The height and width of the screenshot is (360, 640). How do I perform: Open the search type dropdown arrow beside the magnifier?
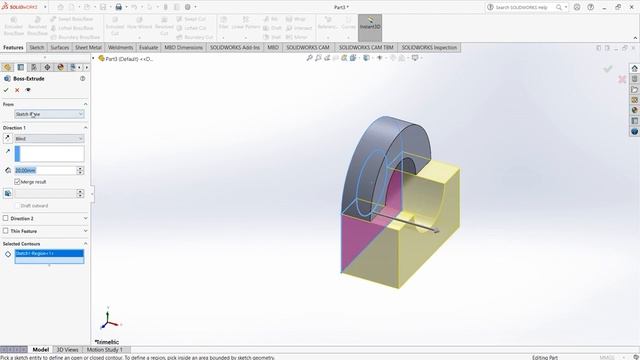click(565, 7)
